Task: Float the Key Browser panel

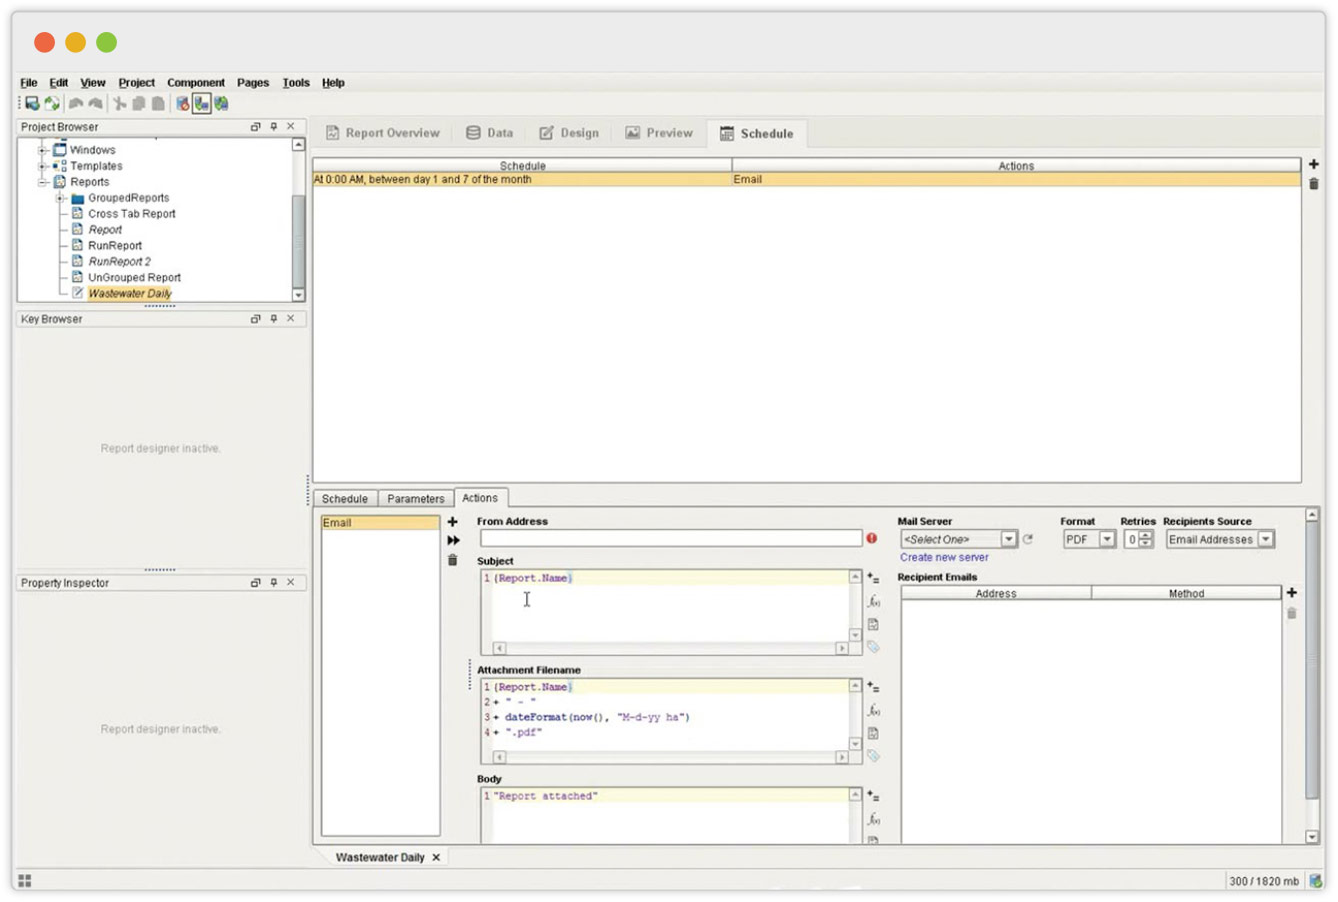Action: coord(255,319)
